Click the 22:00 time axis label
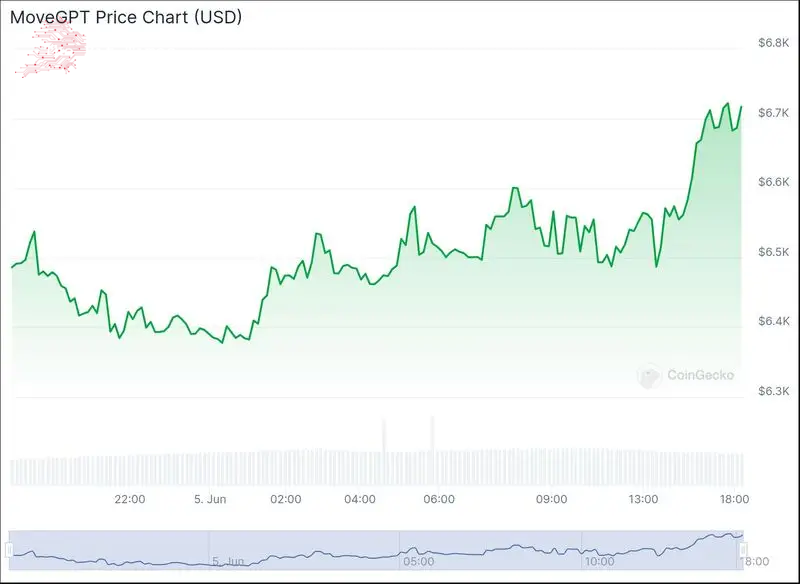Image resolution: width=800 pixels, height=584 pixels. [130, 499]
